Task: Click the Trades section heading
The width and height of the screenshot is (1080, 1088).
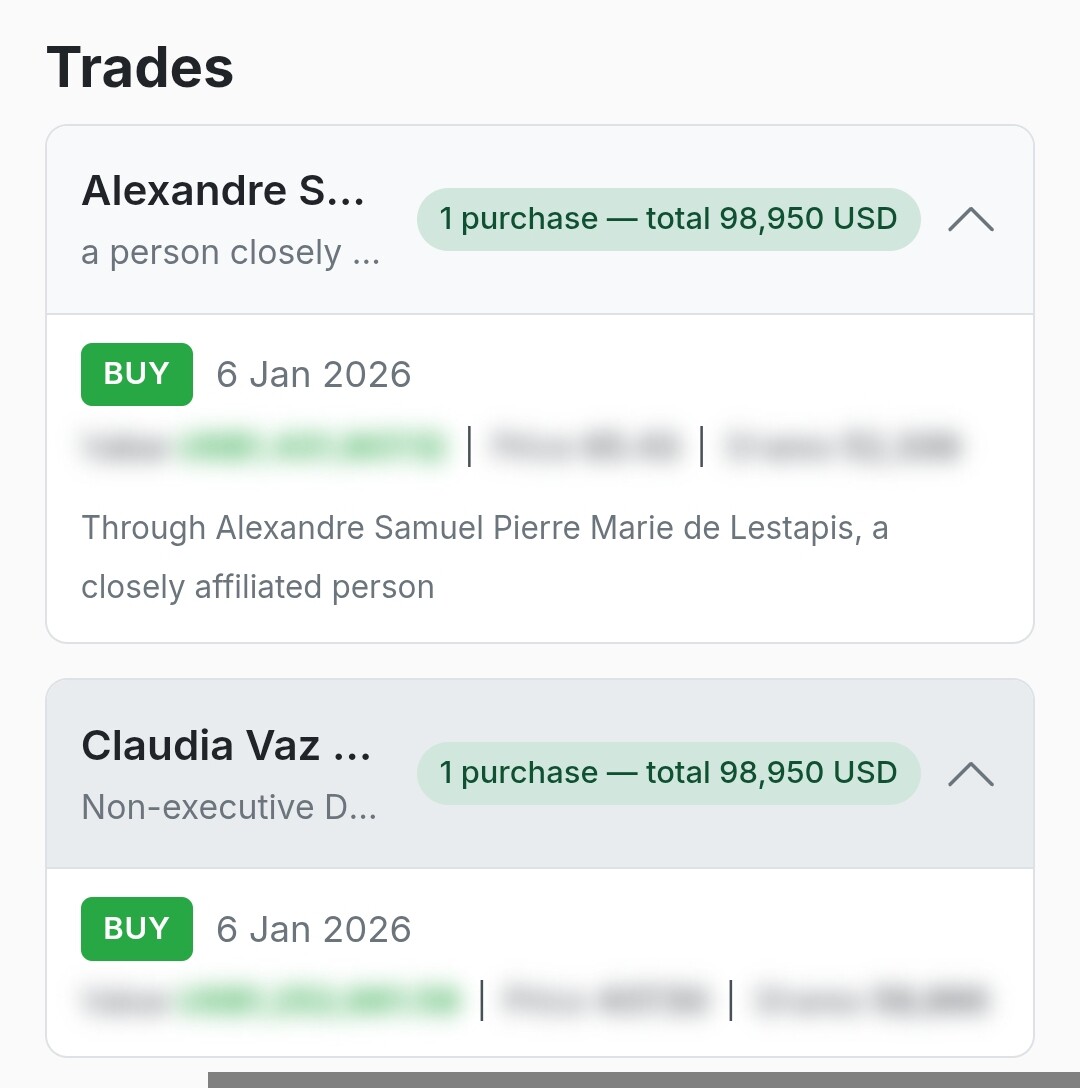Action: [x=140, y=68]
